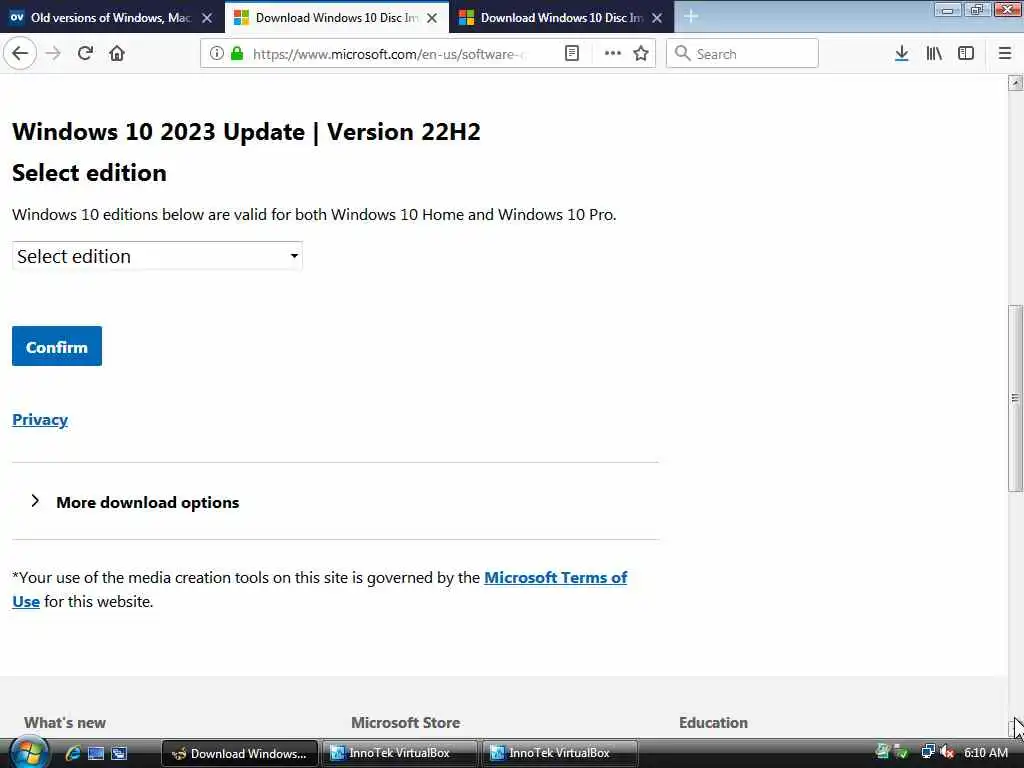
Task: Click the Microsoft Store footer heading
Action: 406,722
